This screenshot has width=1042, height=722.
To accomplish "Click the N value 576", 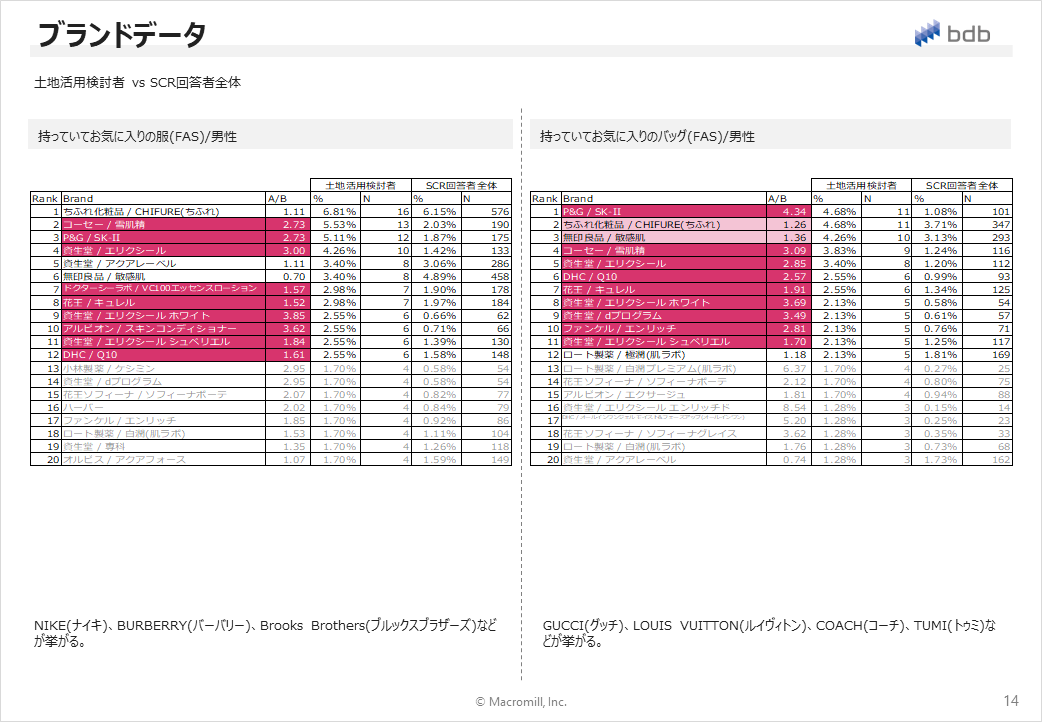I will point(486,211).
